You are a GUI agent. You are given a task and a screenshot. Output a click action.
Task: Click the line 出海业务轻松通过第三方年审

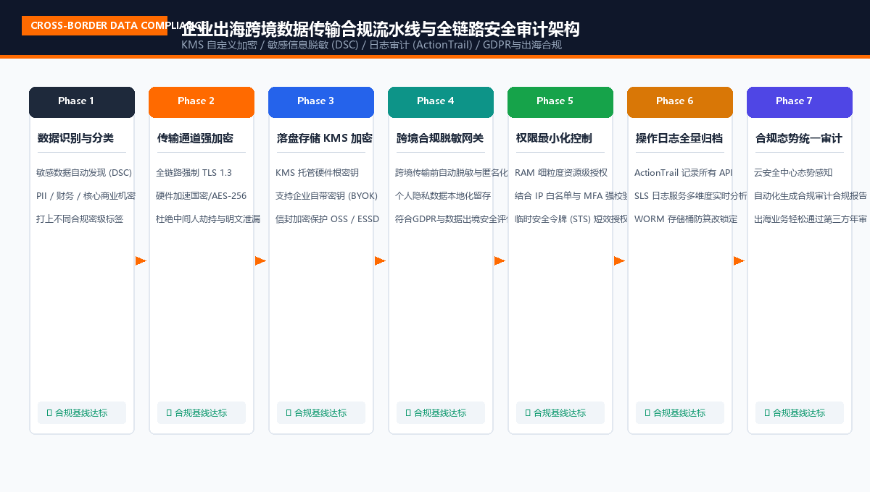810,219
